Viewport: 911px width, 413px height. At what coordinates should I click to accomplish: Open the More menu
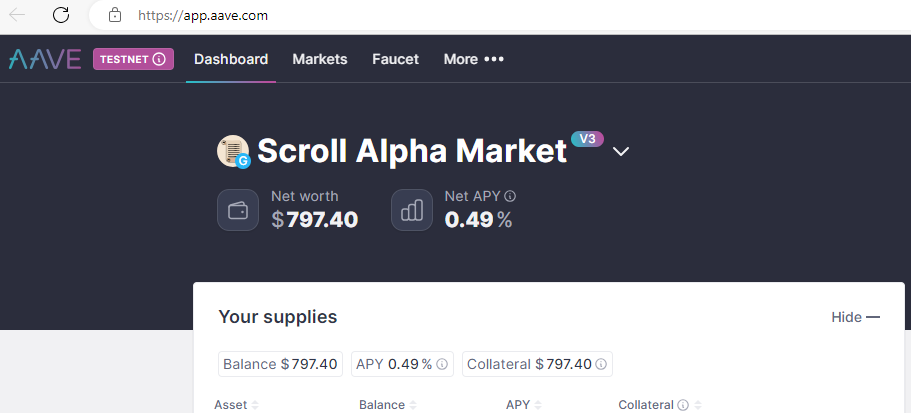(x=474, y=59)
